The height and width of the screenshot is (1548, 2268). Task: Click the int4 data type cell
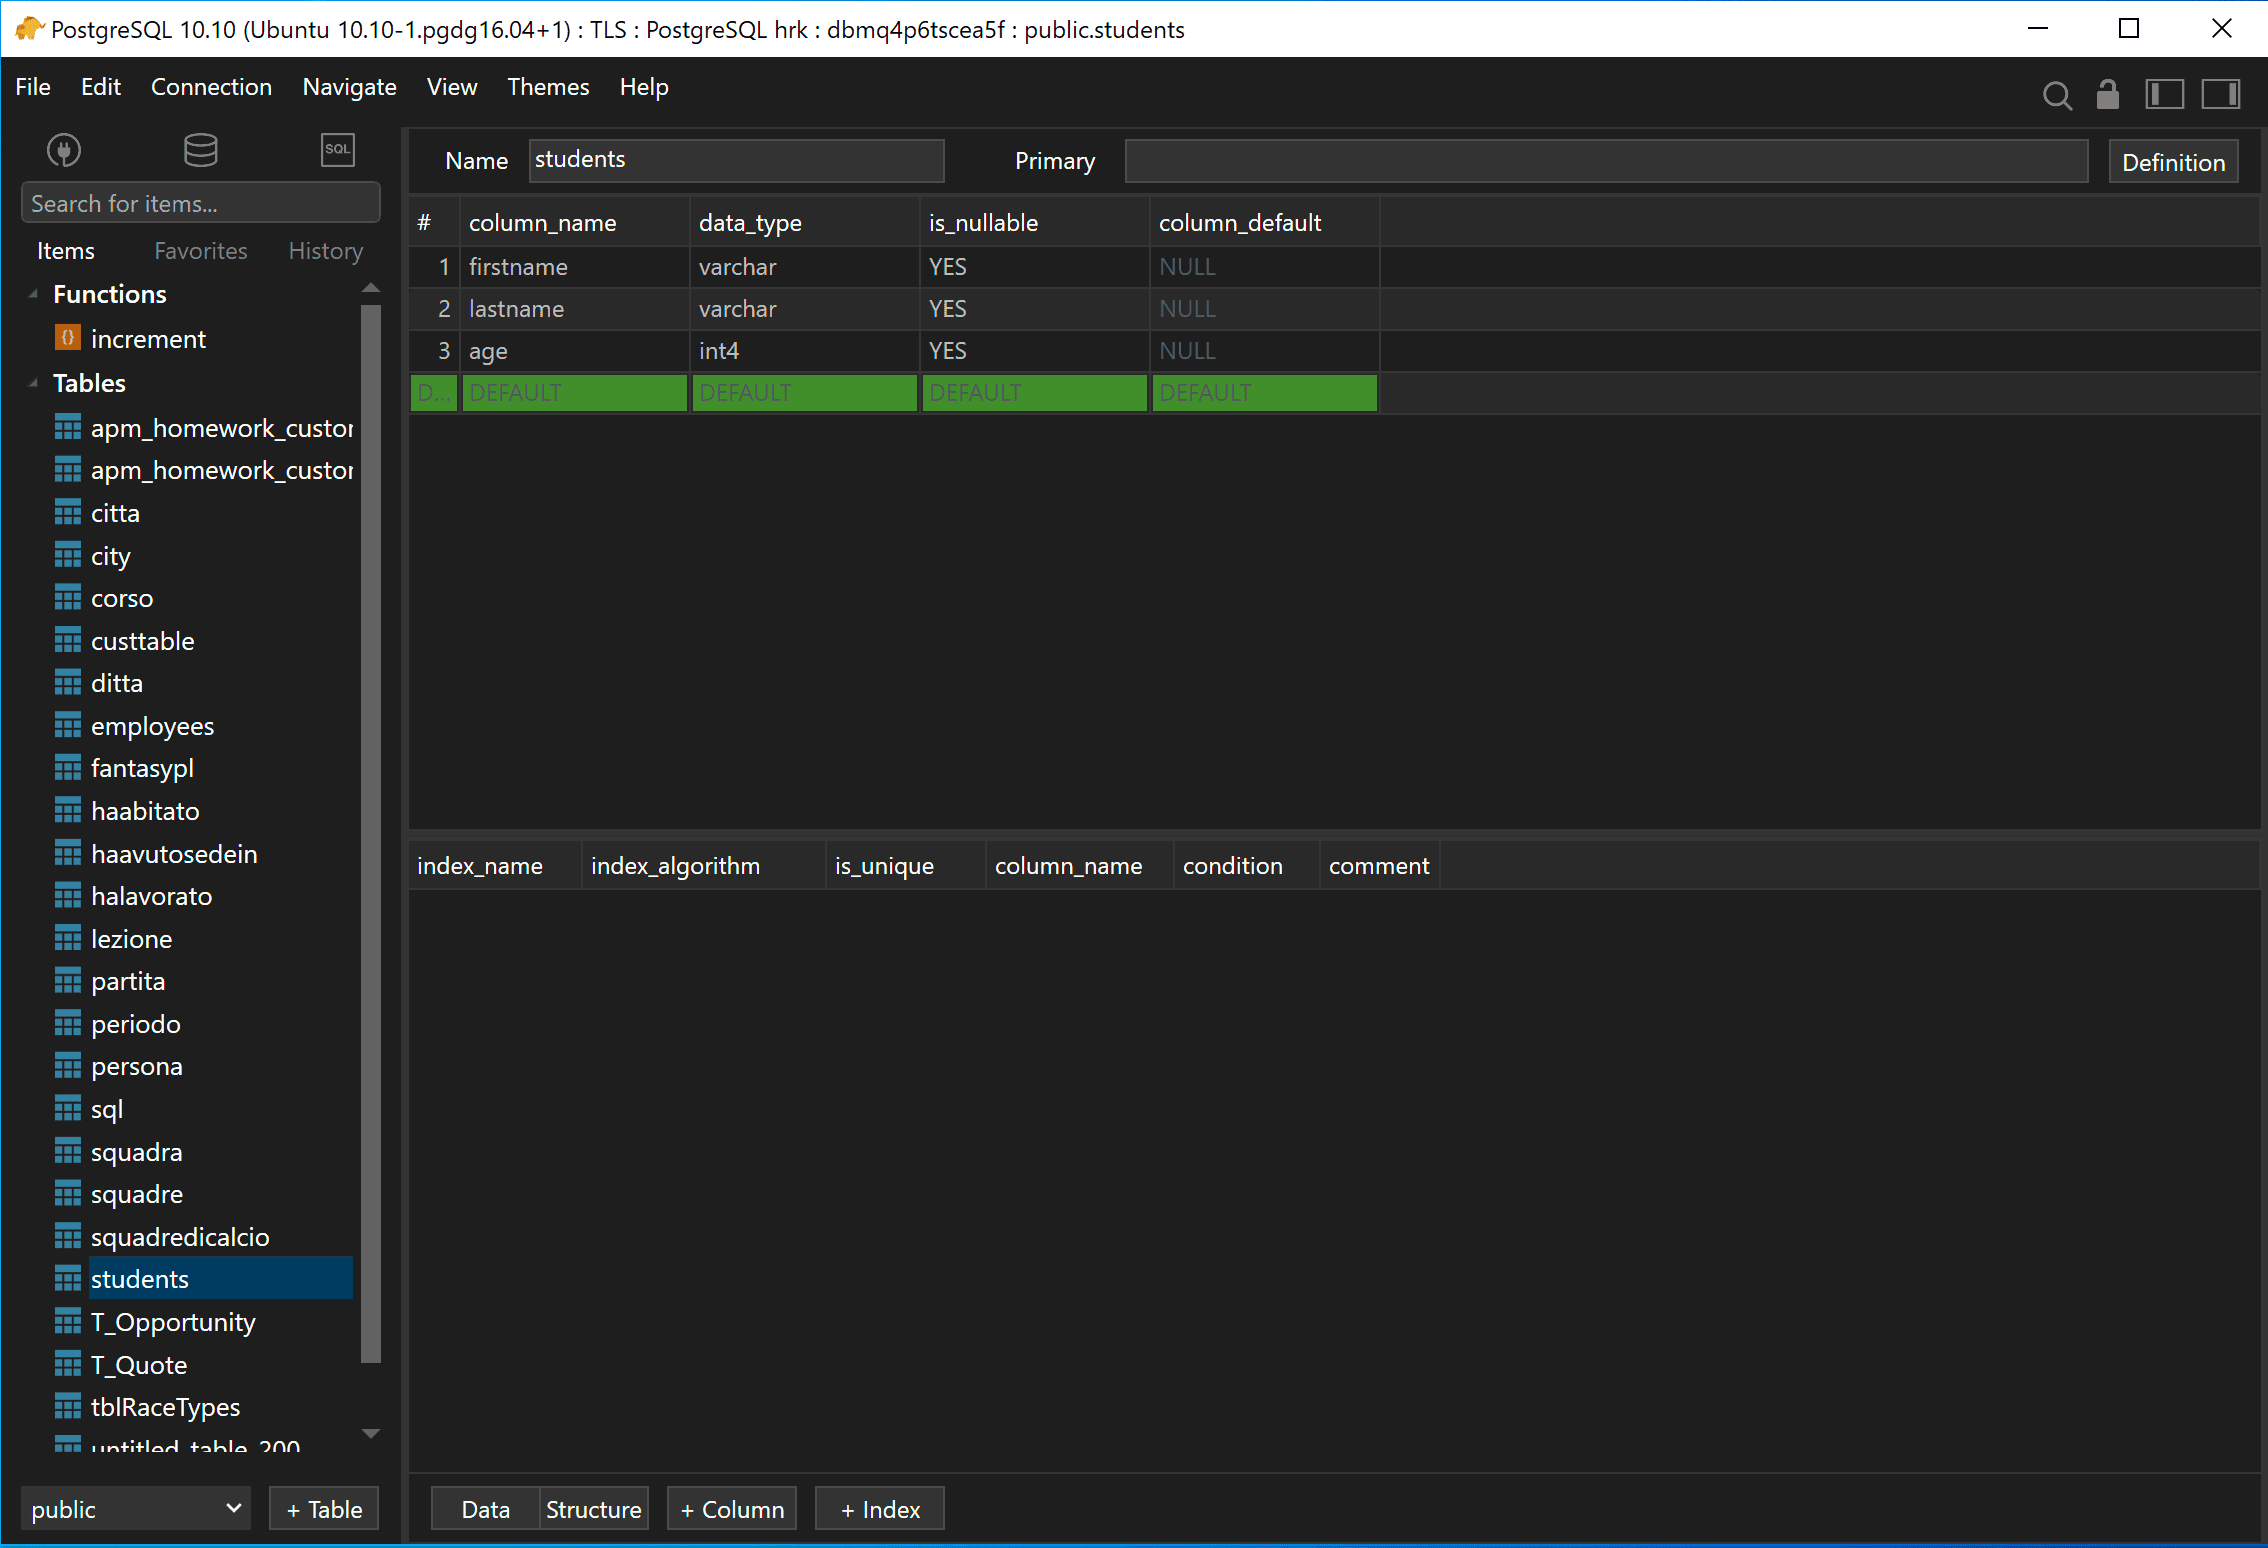(804, 351)
